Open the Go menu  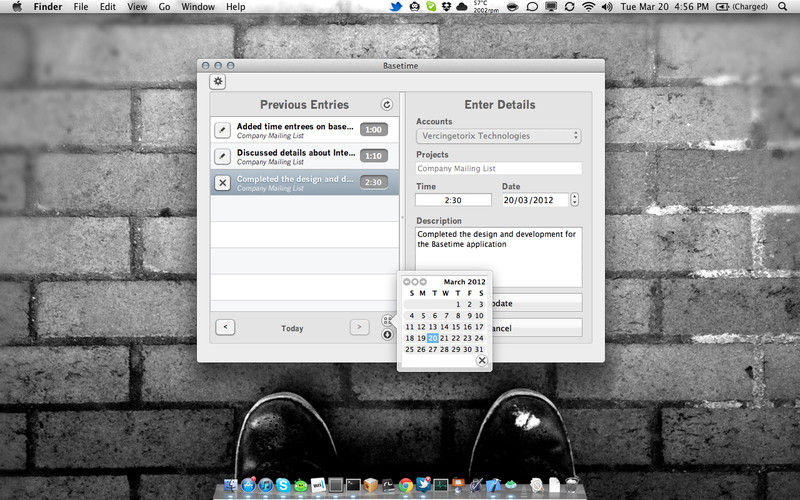point(164,7)
